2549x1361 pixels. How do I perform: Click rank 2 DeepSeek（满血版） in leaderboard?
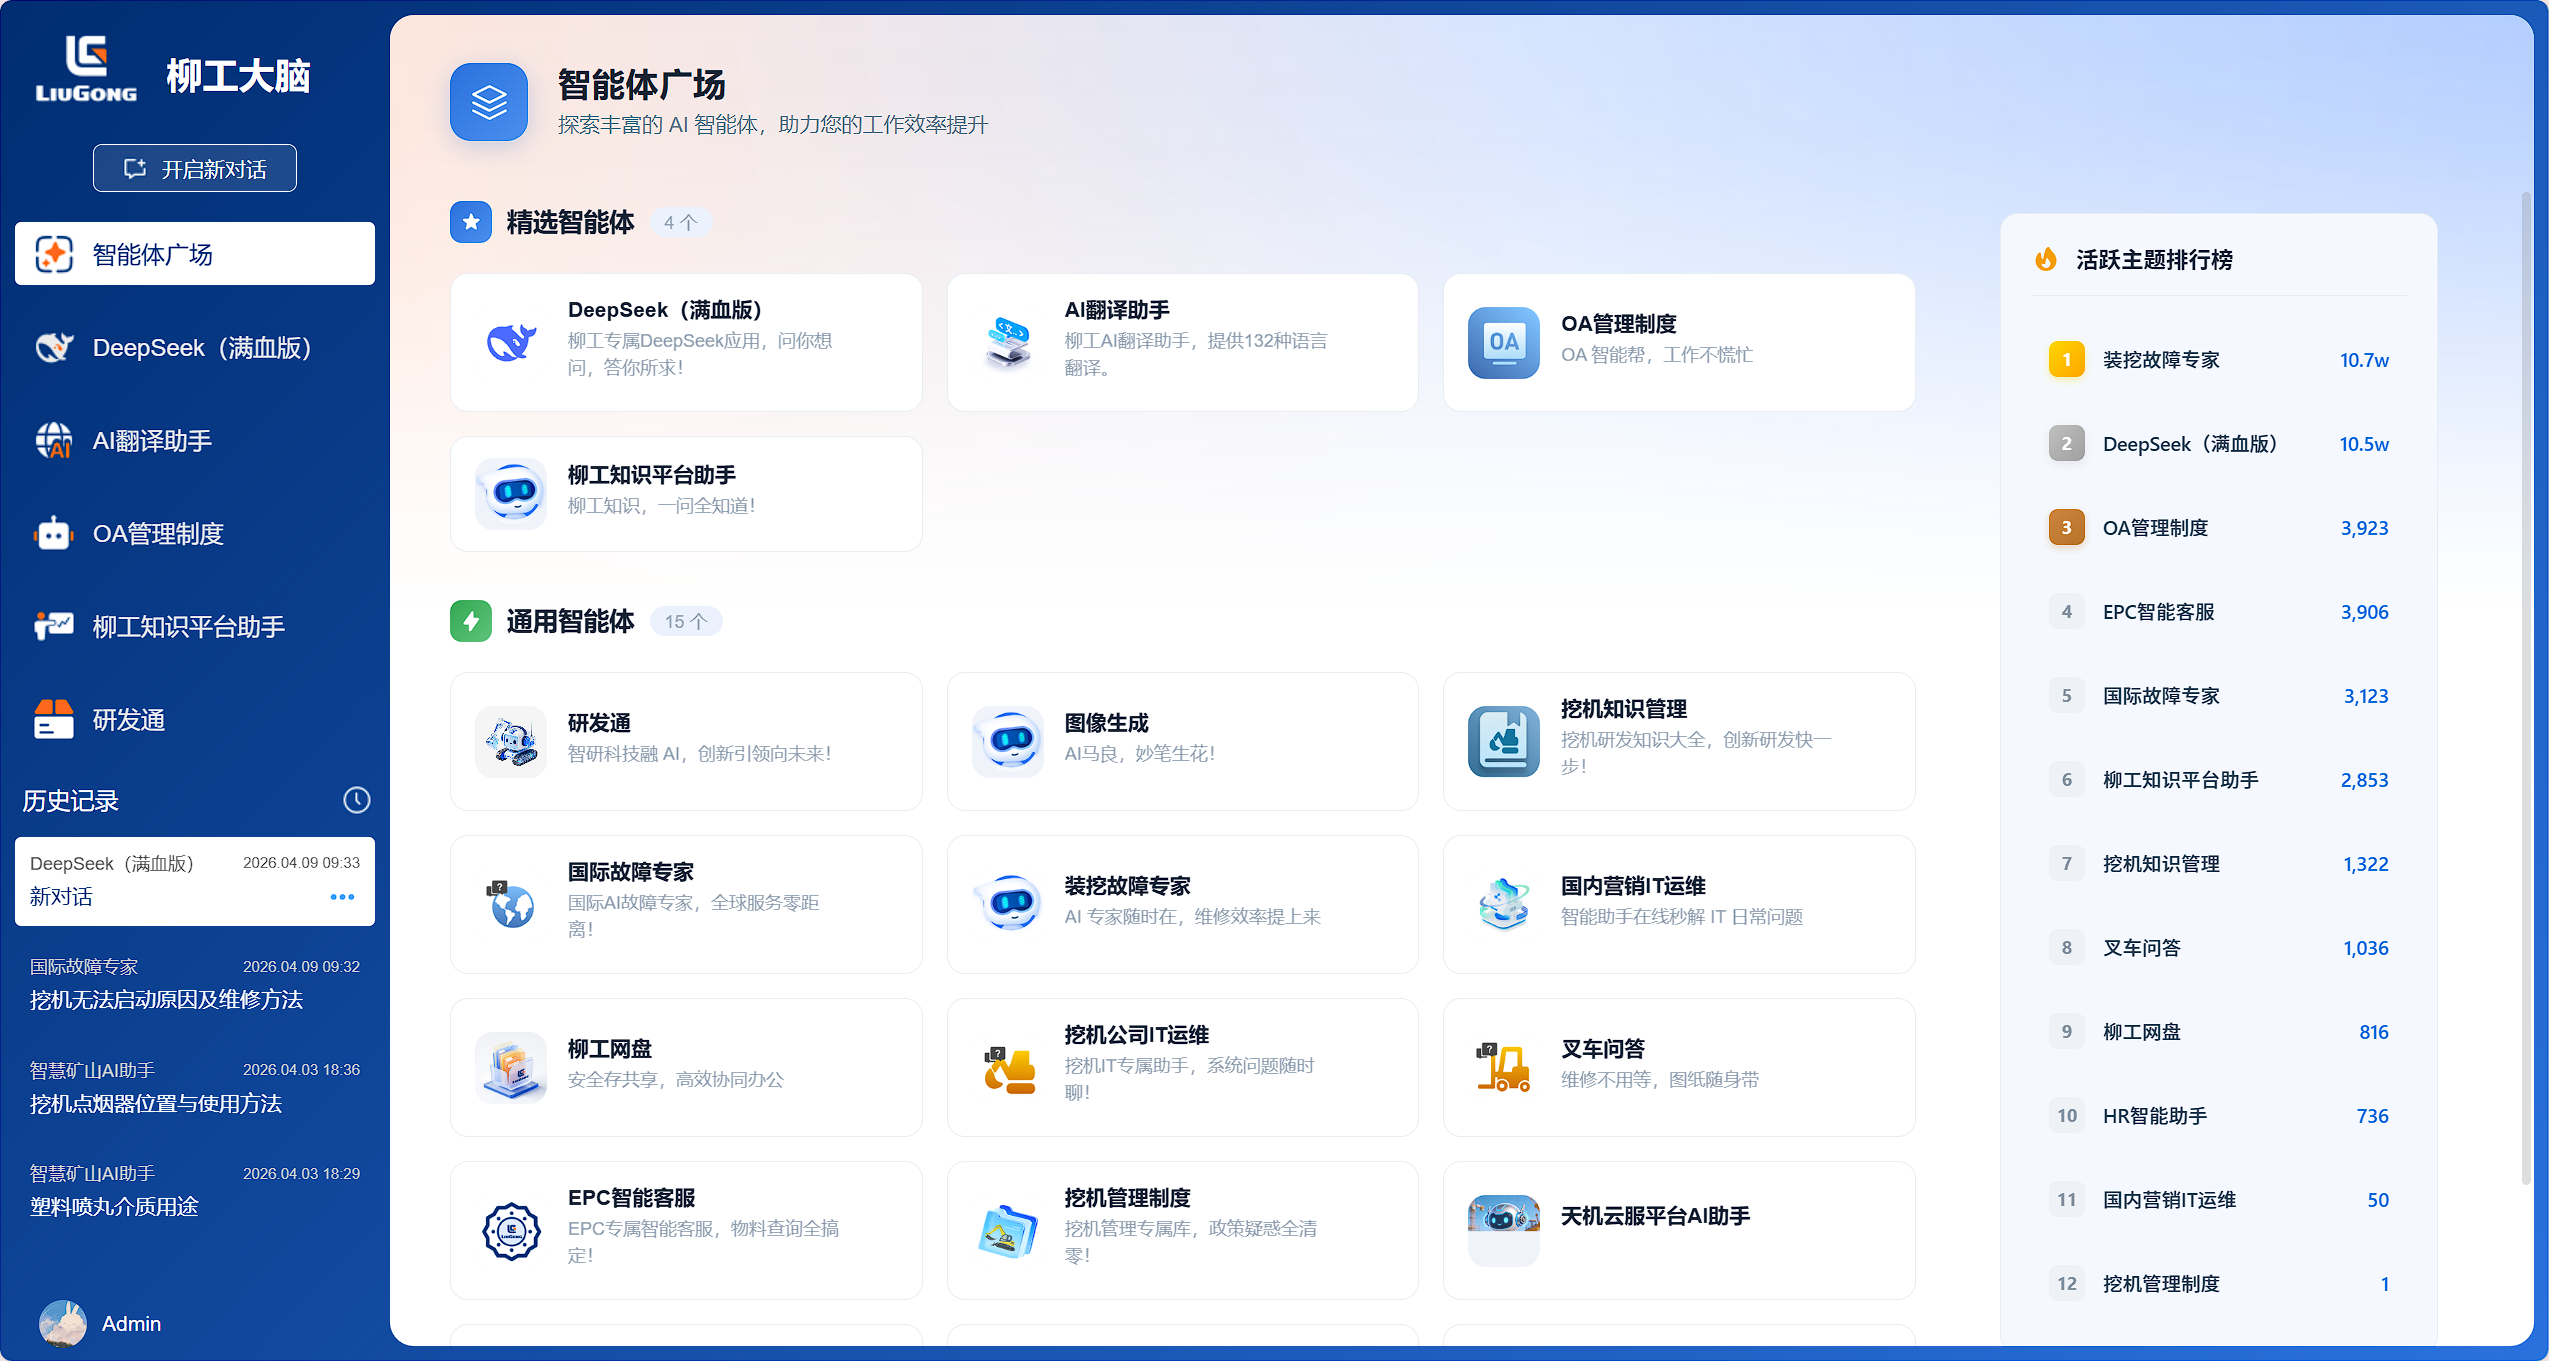[x=2219, y=444]
